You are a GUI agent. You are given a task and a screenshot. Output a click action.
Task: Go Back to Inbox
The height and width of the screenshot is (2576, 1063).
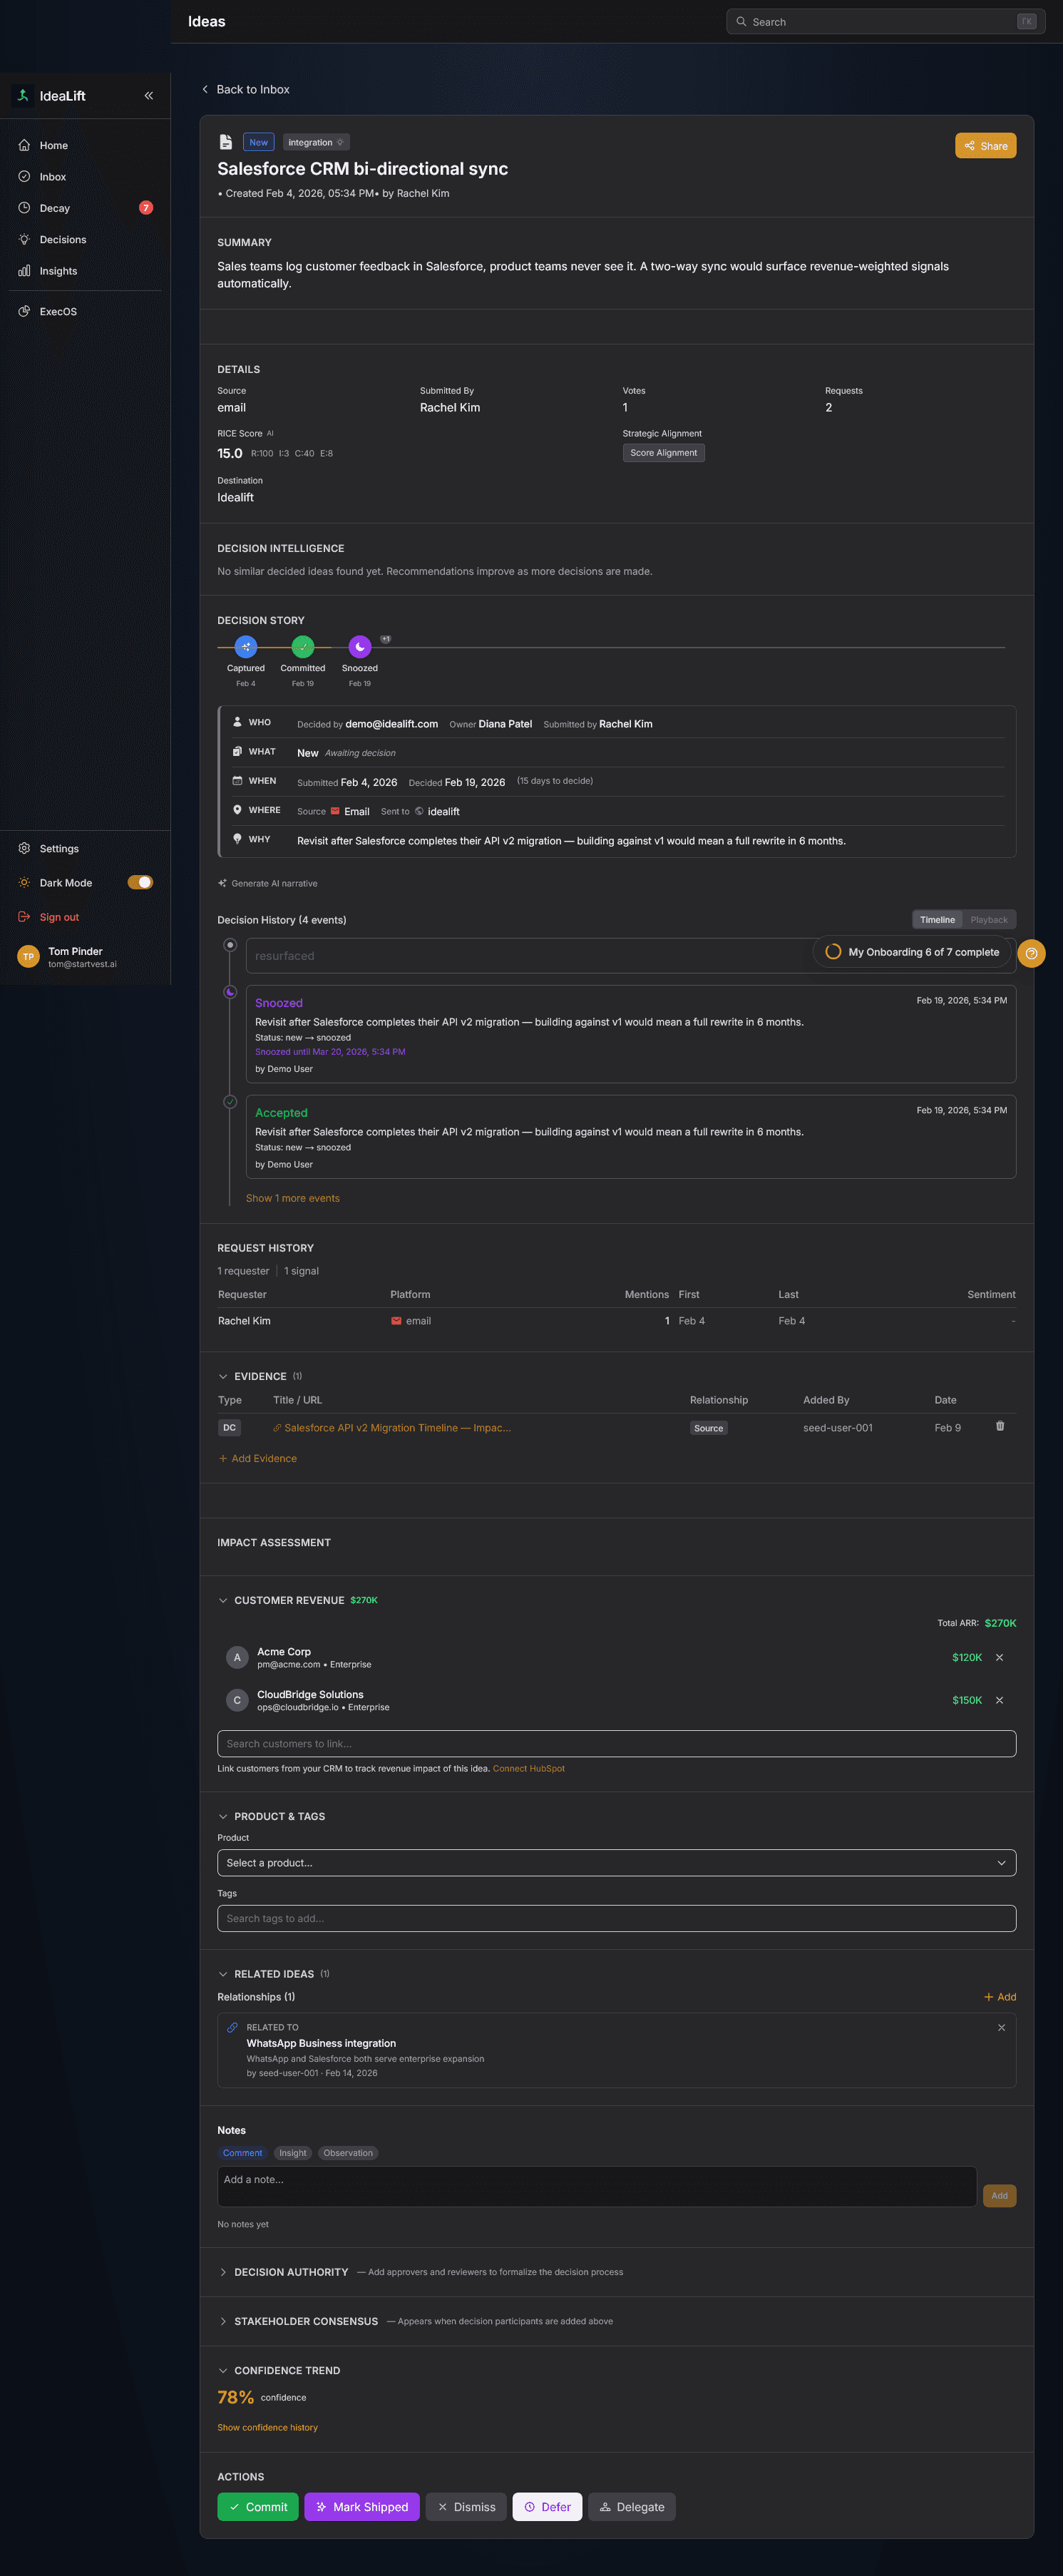(246, 89)
